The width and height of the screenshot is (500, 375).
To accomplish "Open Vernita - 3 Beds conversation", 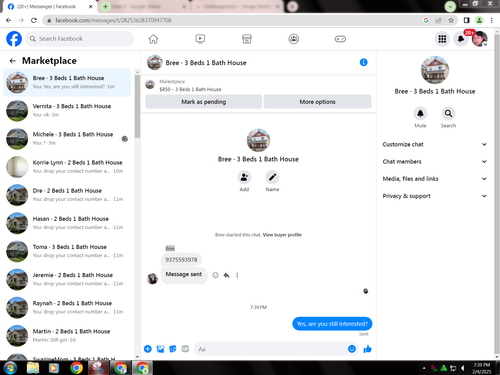I will click(x=67, y=110).
